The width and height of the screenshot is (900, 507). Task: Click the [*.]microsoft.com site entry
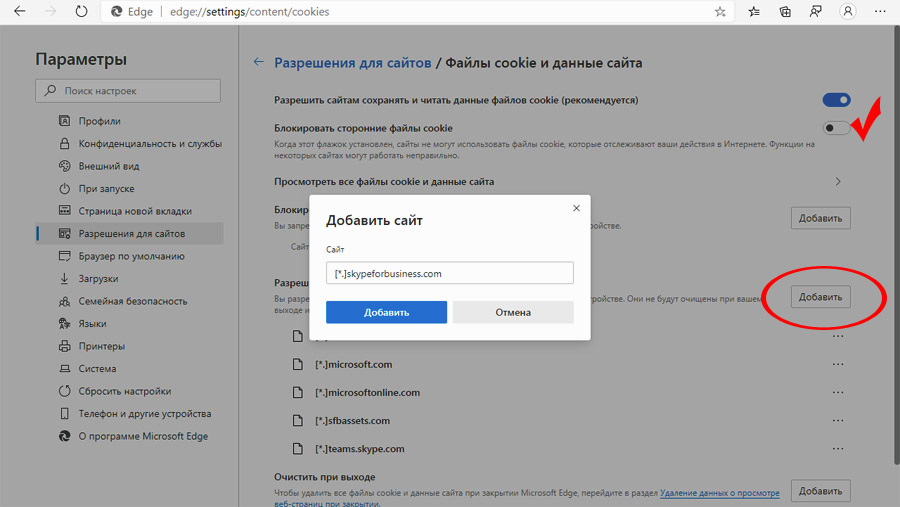354,364
